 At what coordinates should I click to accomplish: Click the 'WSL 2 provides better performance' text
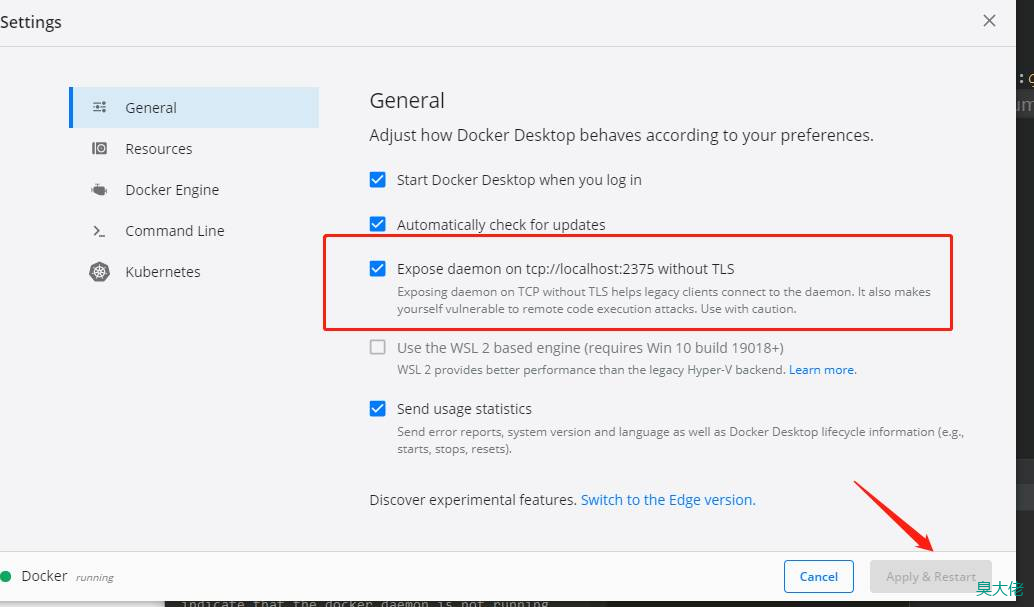click(x=591, y=369)
